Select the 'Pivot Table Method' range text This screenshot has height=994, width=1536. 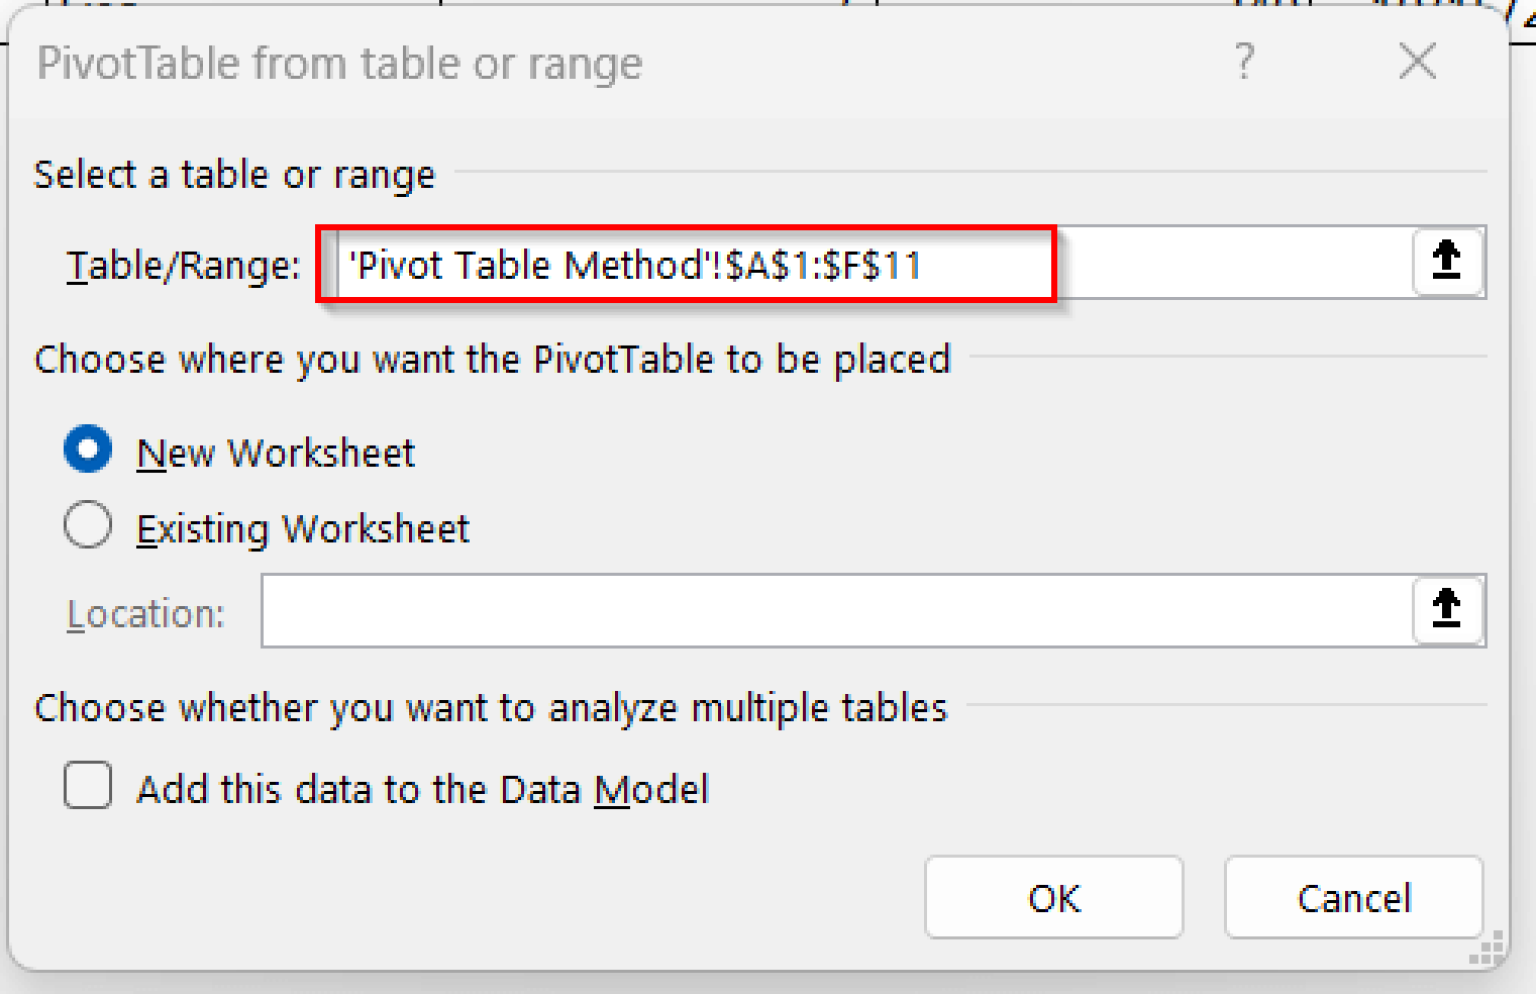coord(636,264)
